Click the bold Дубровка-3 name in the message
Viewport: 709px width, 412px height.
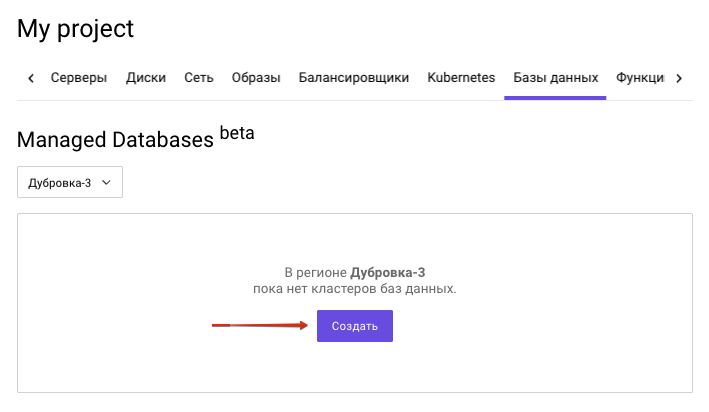(x=394, y=273)
